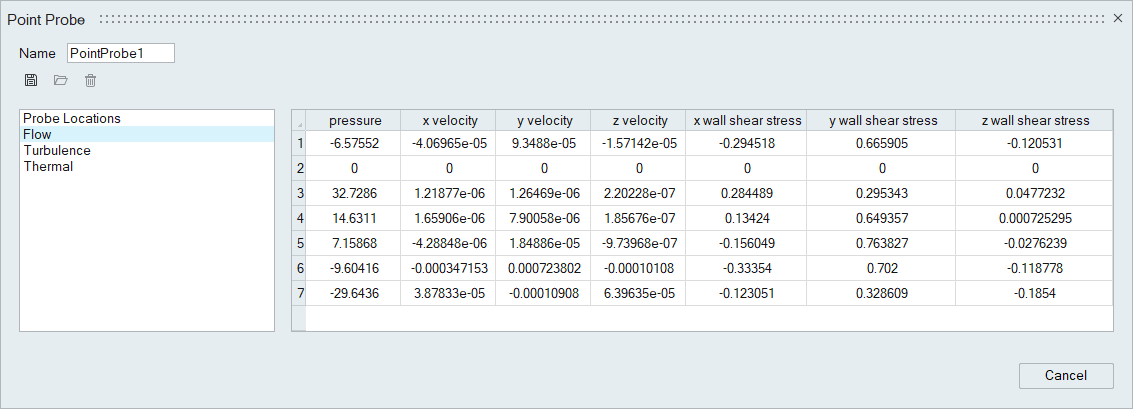Click the delete trash icon

pyautogui.click(x=90, y=80)
